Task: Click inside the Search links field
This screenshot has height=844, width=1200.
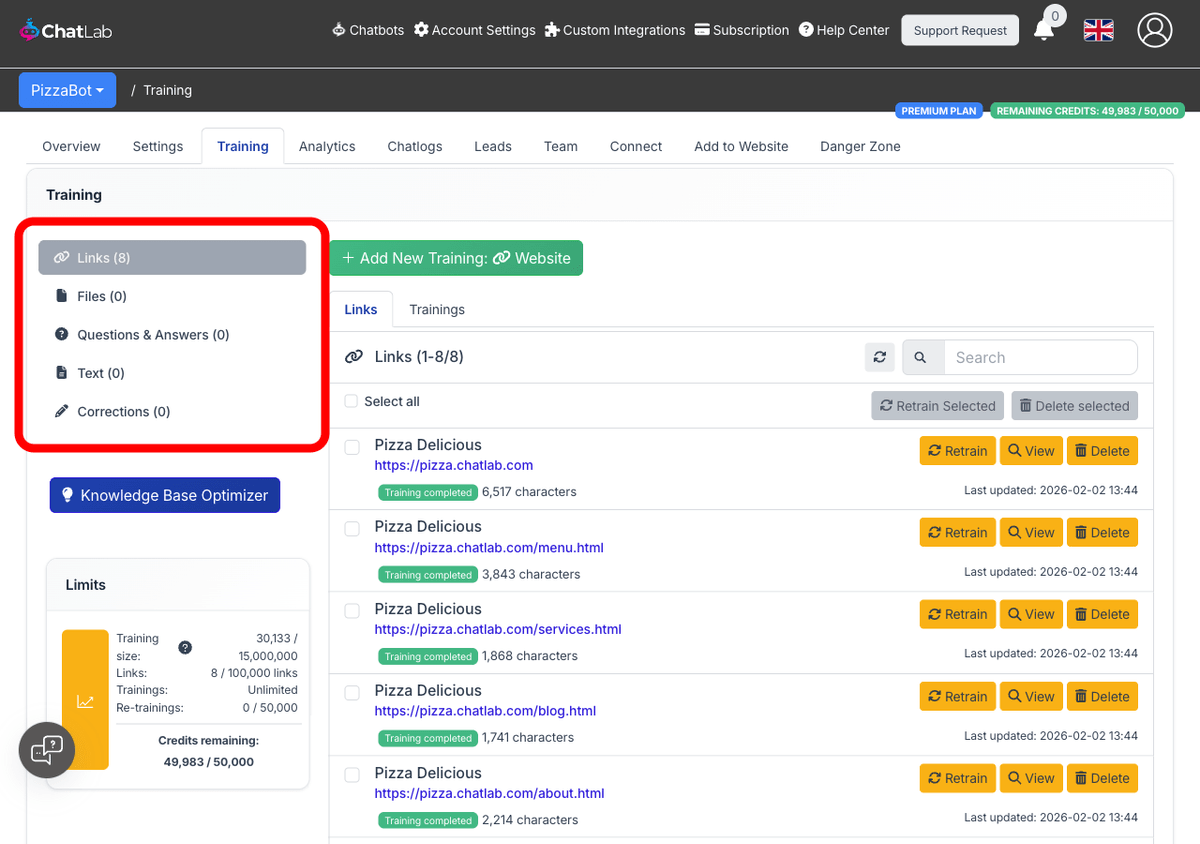Action: point(1040,357)
